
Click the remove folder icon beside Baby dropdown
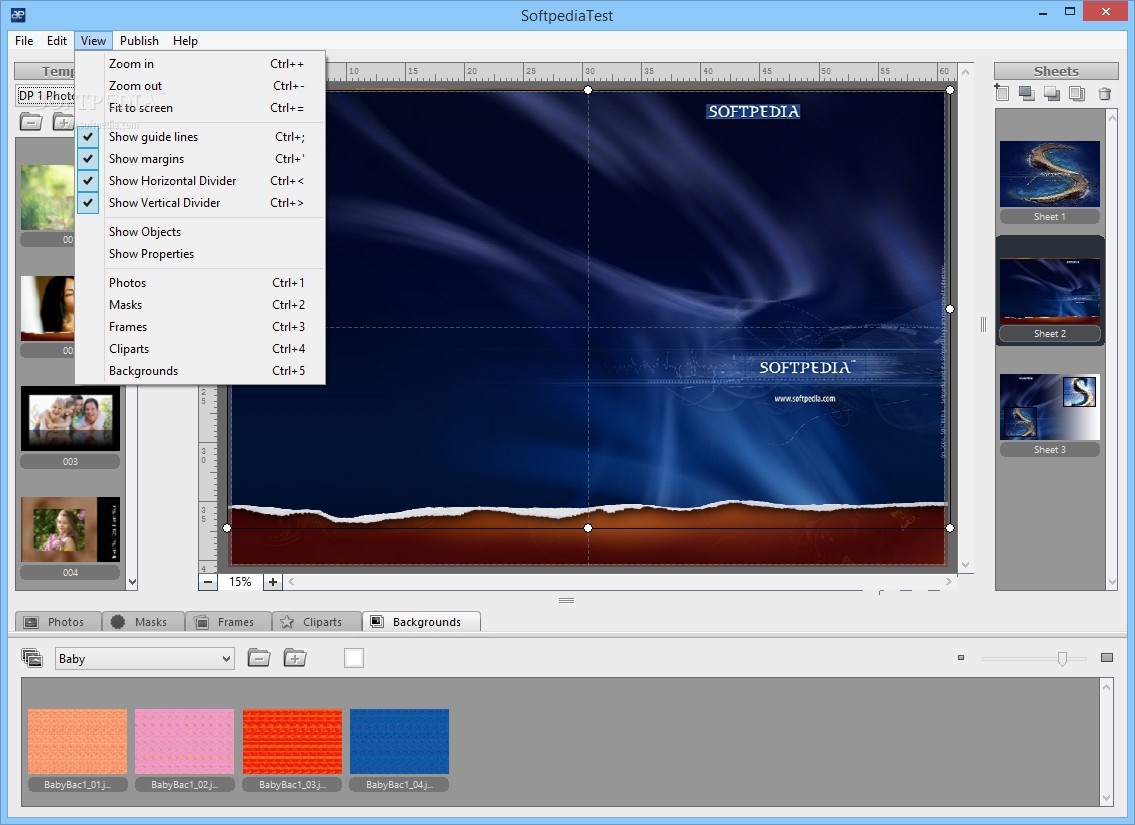pyautogui.click(x=258, y=658)
